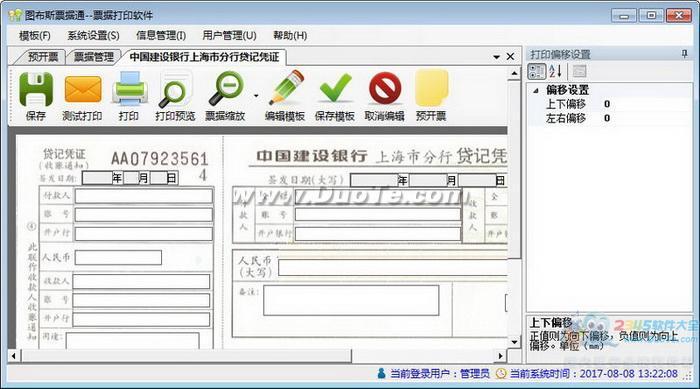Viewport: 700px width, 389px height.
Task: Click the main voucher payer 账号 field
Action: click(378, 215)
